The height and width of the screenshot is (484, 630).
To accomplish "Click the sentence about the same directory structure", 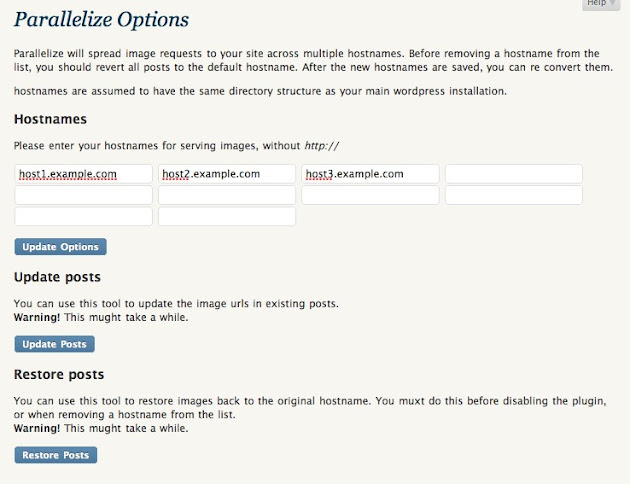I will point(260,92).
